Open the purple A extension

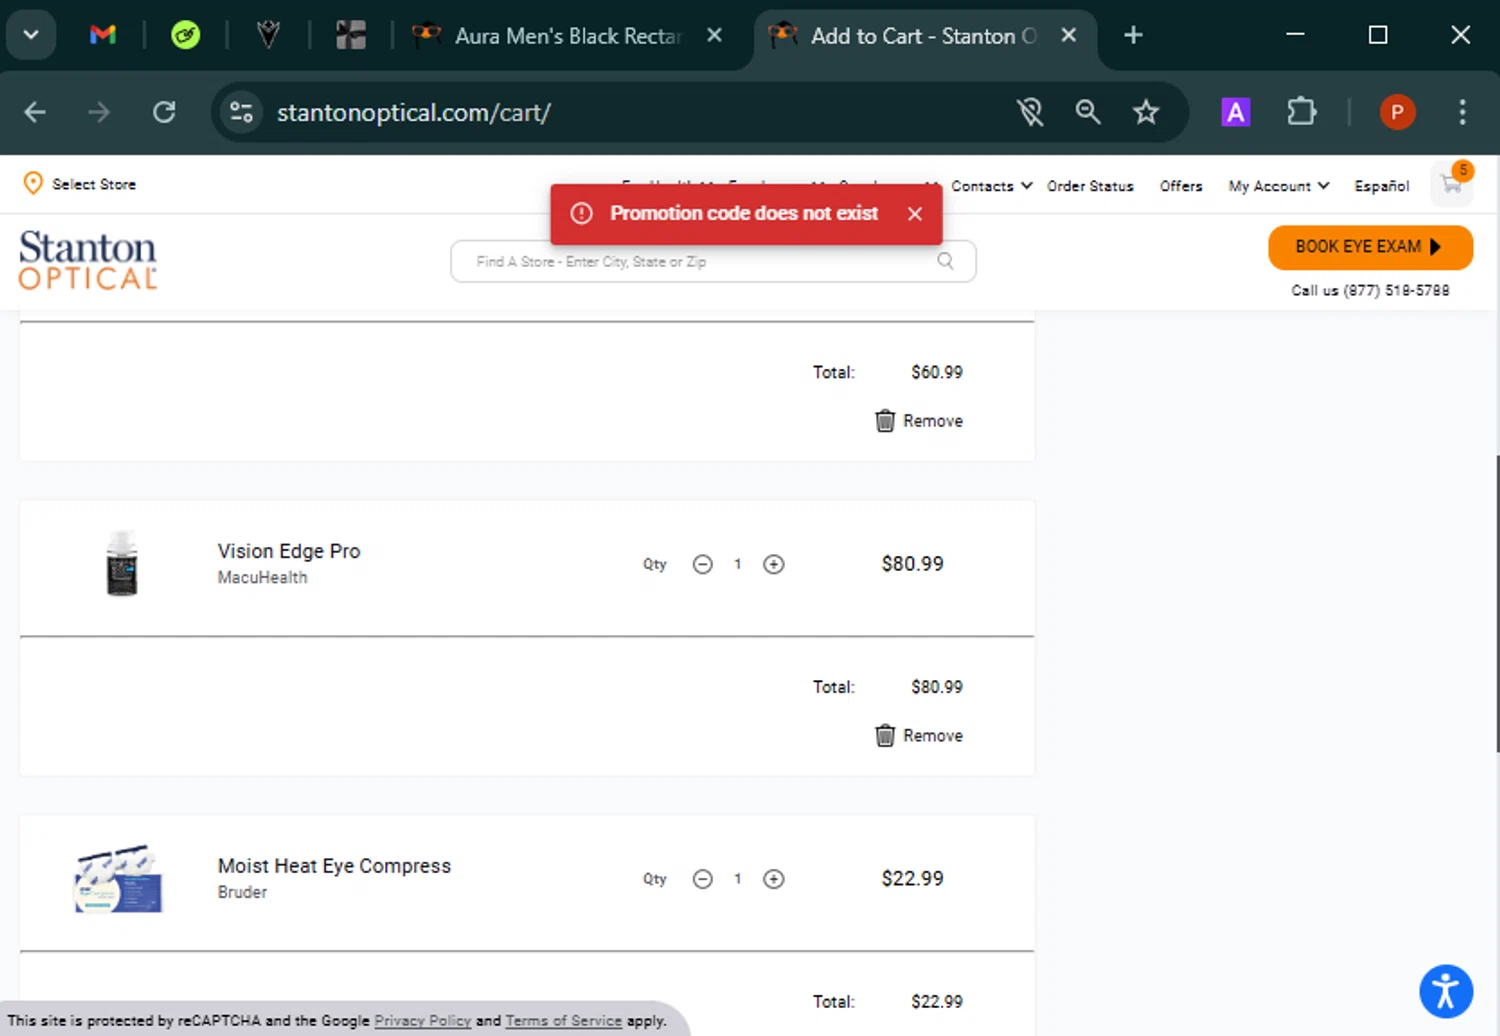pos(1236,112)
